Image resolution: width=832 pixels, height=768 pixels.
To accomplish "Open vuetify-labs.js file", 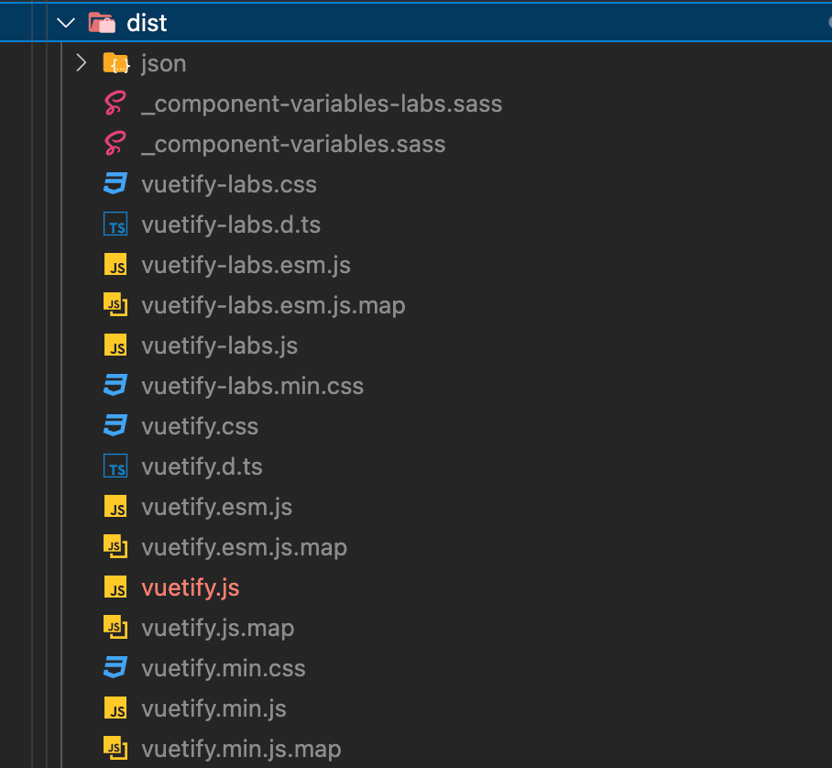I will point(220,346).
